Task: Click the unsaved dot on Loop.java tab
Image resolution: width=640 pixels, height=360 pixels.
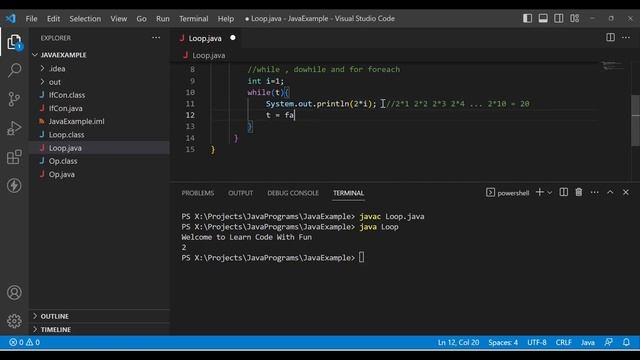Action: tap(233, 38)
